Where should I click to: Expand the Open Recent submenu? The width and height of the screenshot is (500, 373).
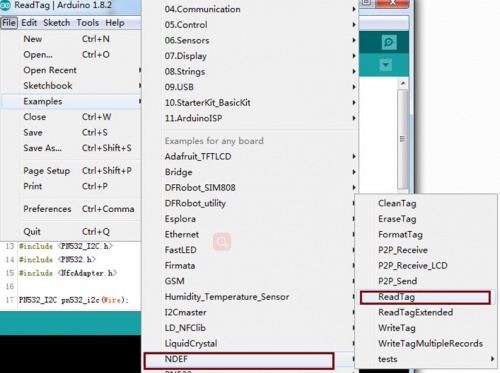[x=71, y=70]
